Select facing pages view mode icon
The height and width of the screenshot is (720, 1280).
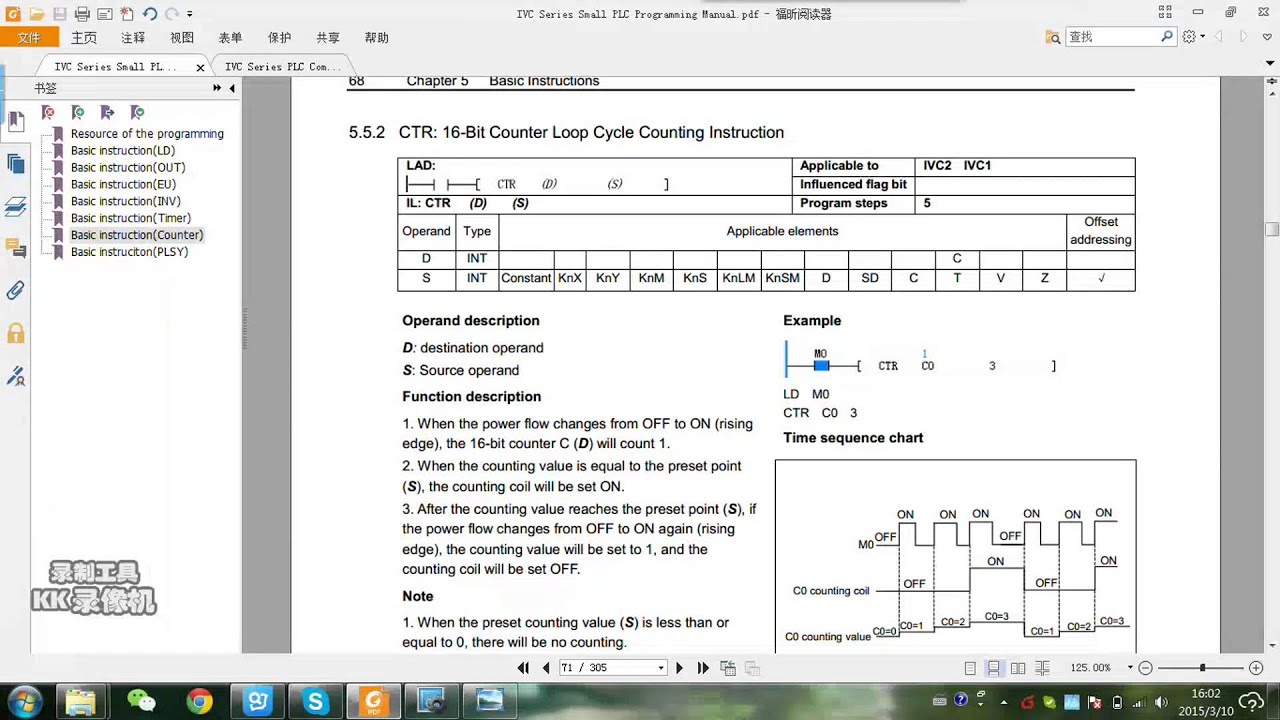tap(1018, 667)
